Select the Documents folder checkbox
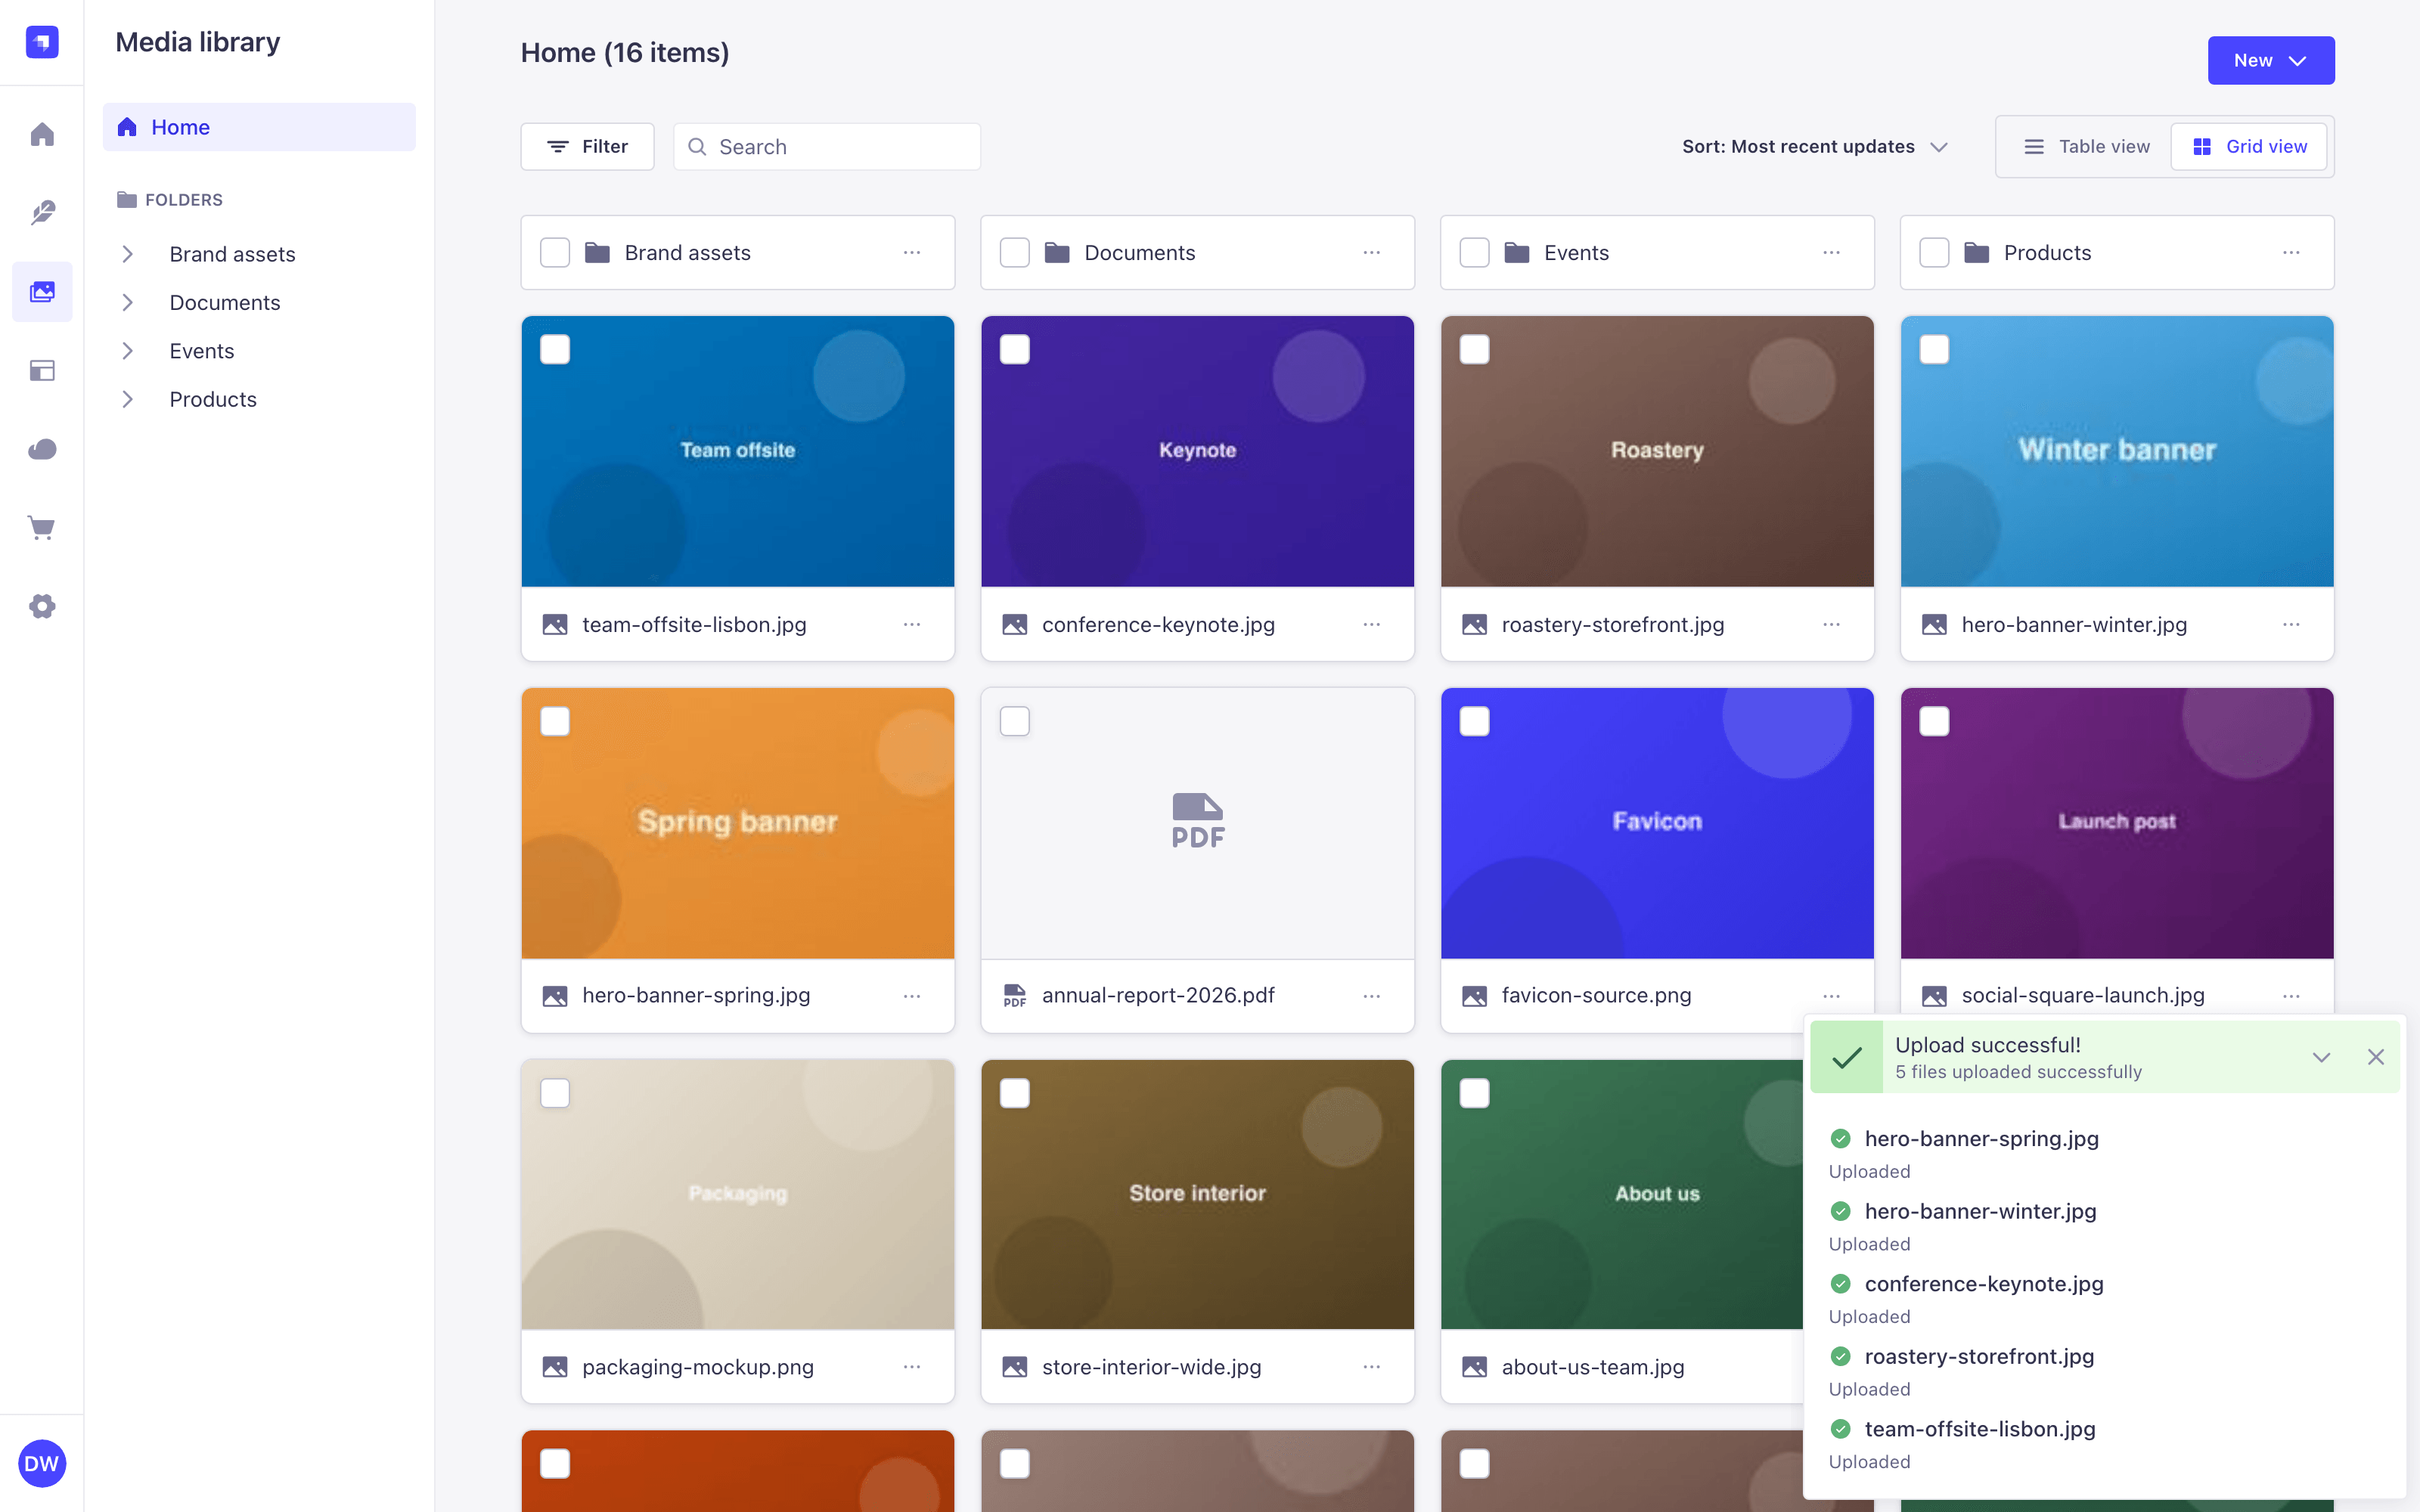 pyautogui.click(x=1015, y=253)
